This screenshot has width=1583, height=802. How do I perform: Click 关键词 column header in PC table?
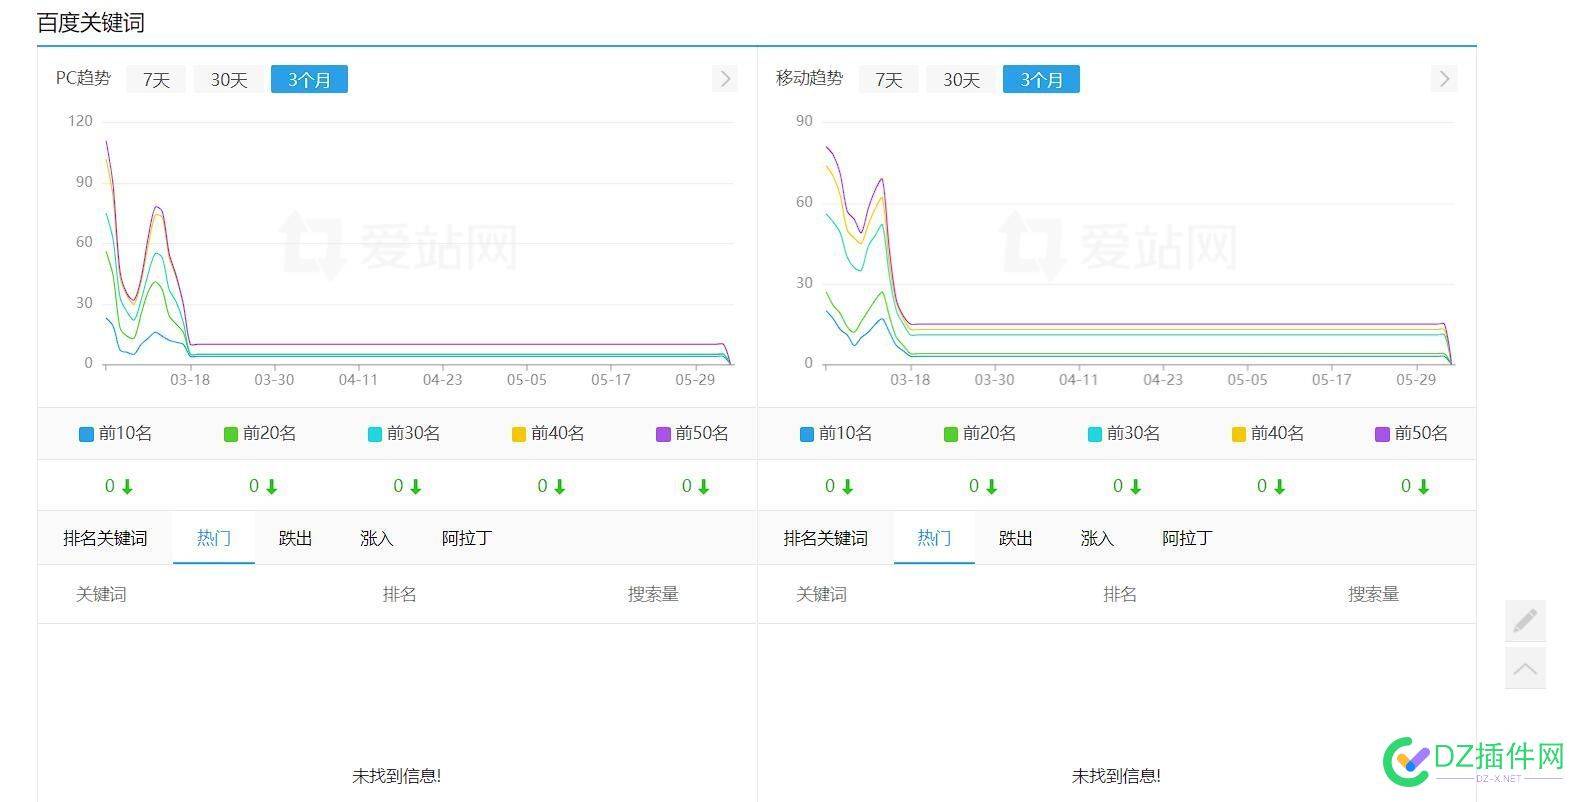[x=101, y=594]
